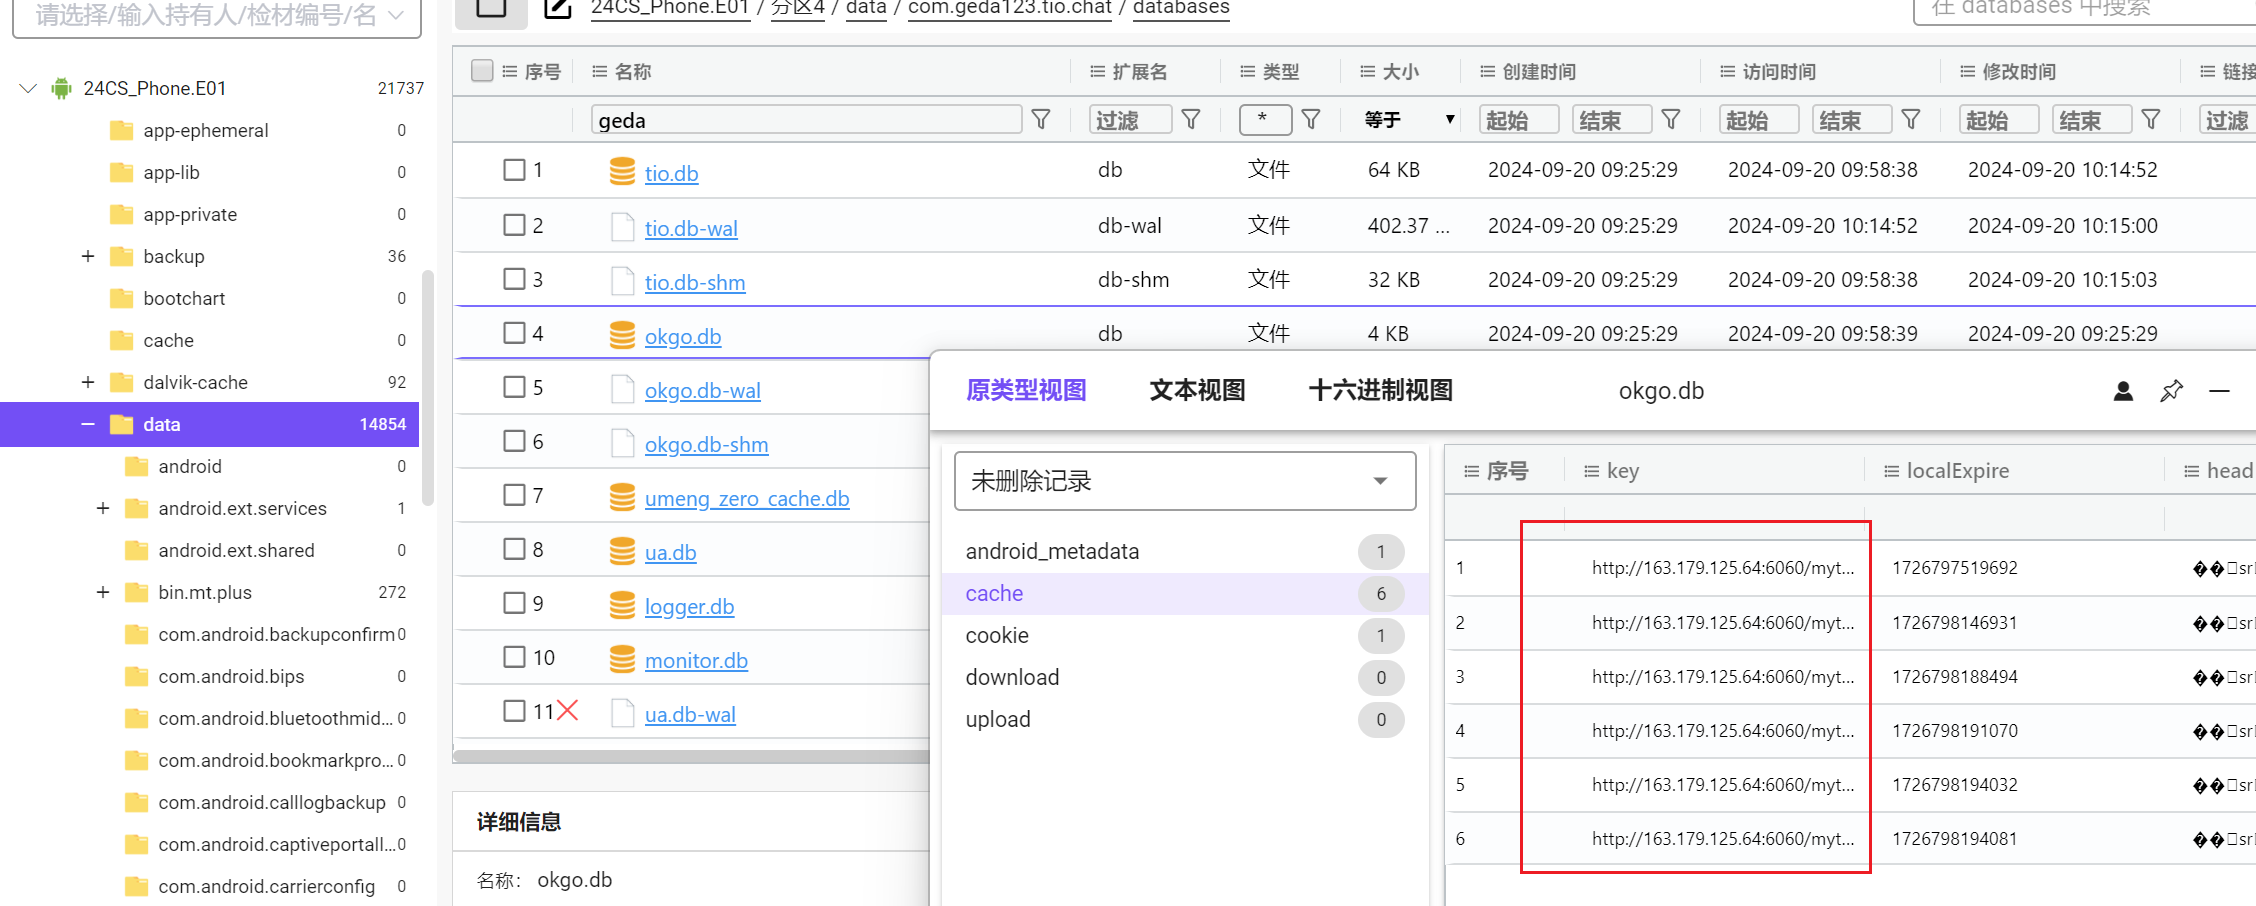Check the box for row 11 ua.db-wal

tap(514, 711)
